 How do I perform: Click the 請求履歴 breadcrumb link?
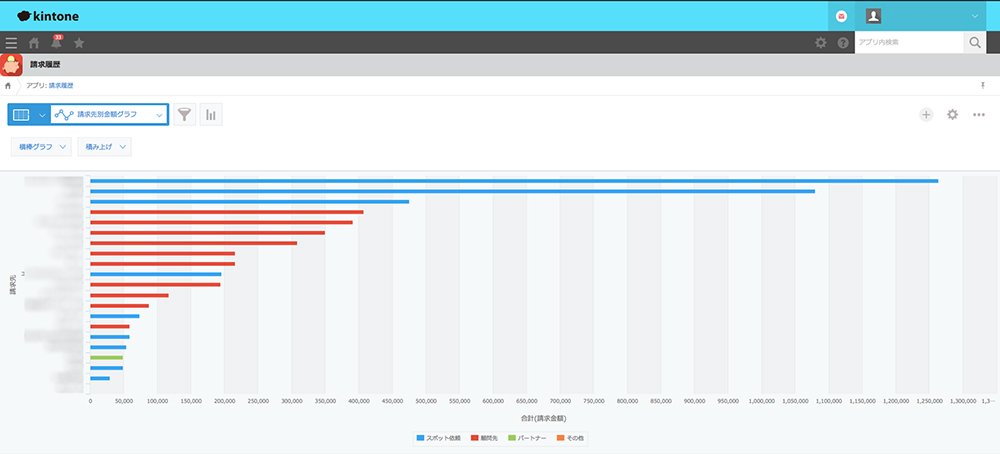click(x=61, y=85)
